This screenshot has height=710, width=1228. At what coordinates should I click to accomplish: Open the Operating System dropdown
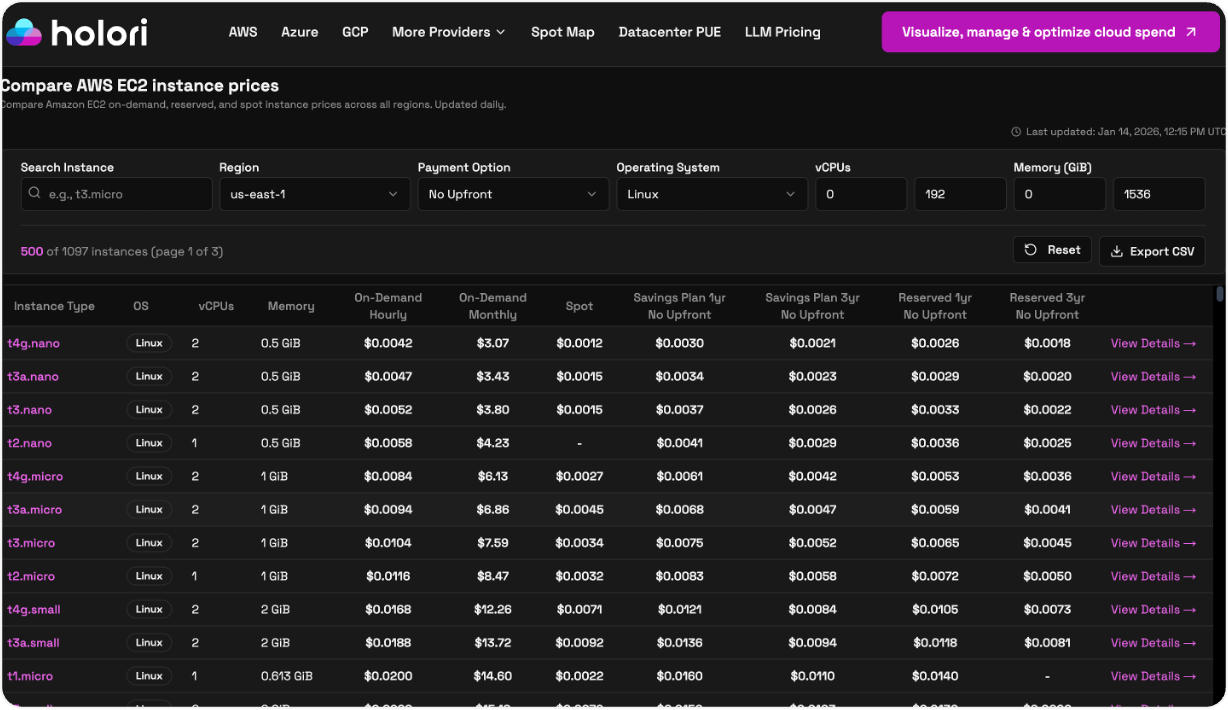[x=711, y=193]
